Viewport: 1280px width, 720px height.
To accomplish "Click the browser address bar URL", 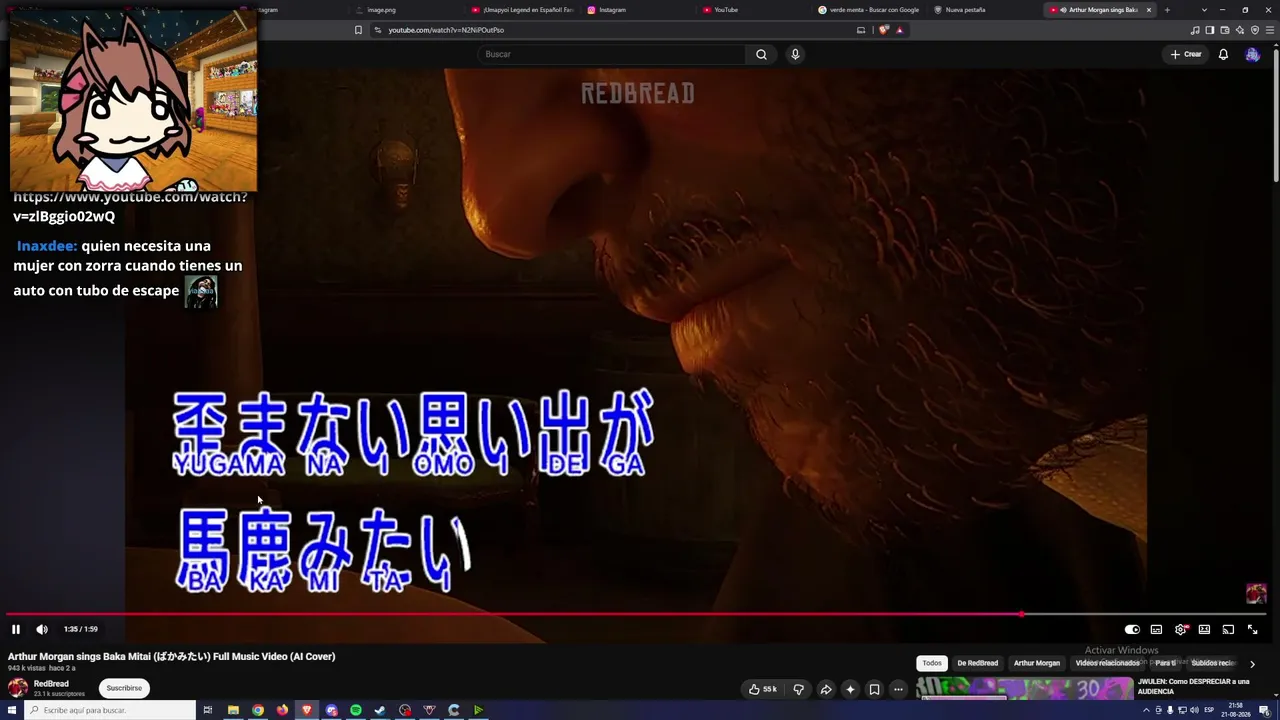I will 446,30.
